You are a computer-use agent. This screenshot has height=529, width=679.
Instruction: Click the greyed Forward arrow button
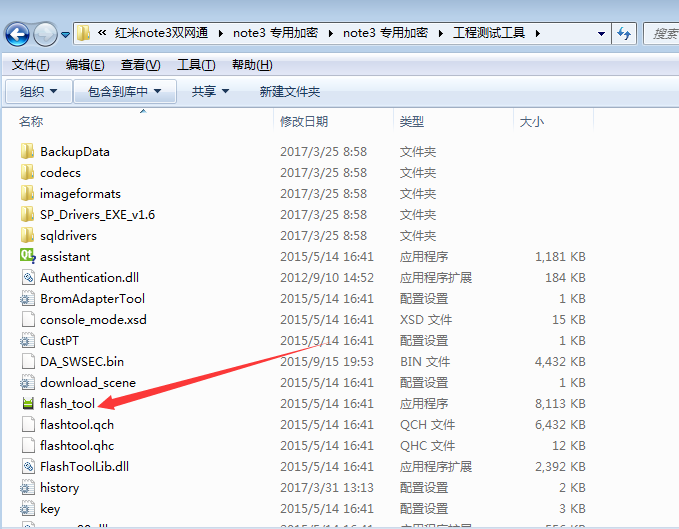click(45, 34)
